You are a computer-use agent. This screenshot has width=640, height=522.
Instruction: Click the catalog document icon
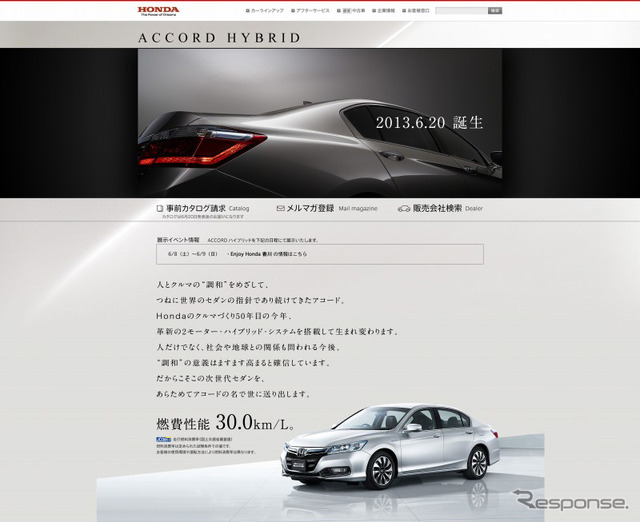160,209
